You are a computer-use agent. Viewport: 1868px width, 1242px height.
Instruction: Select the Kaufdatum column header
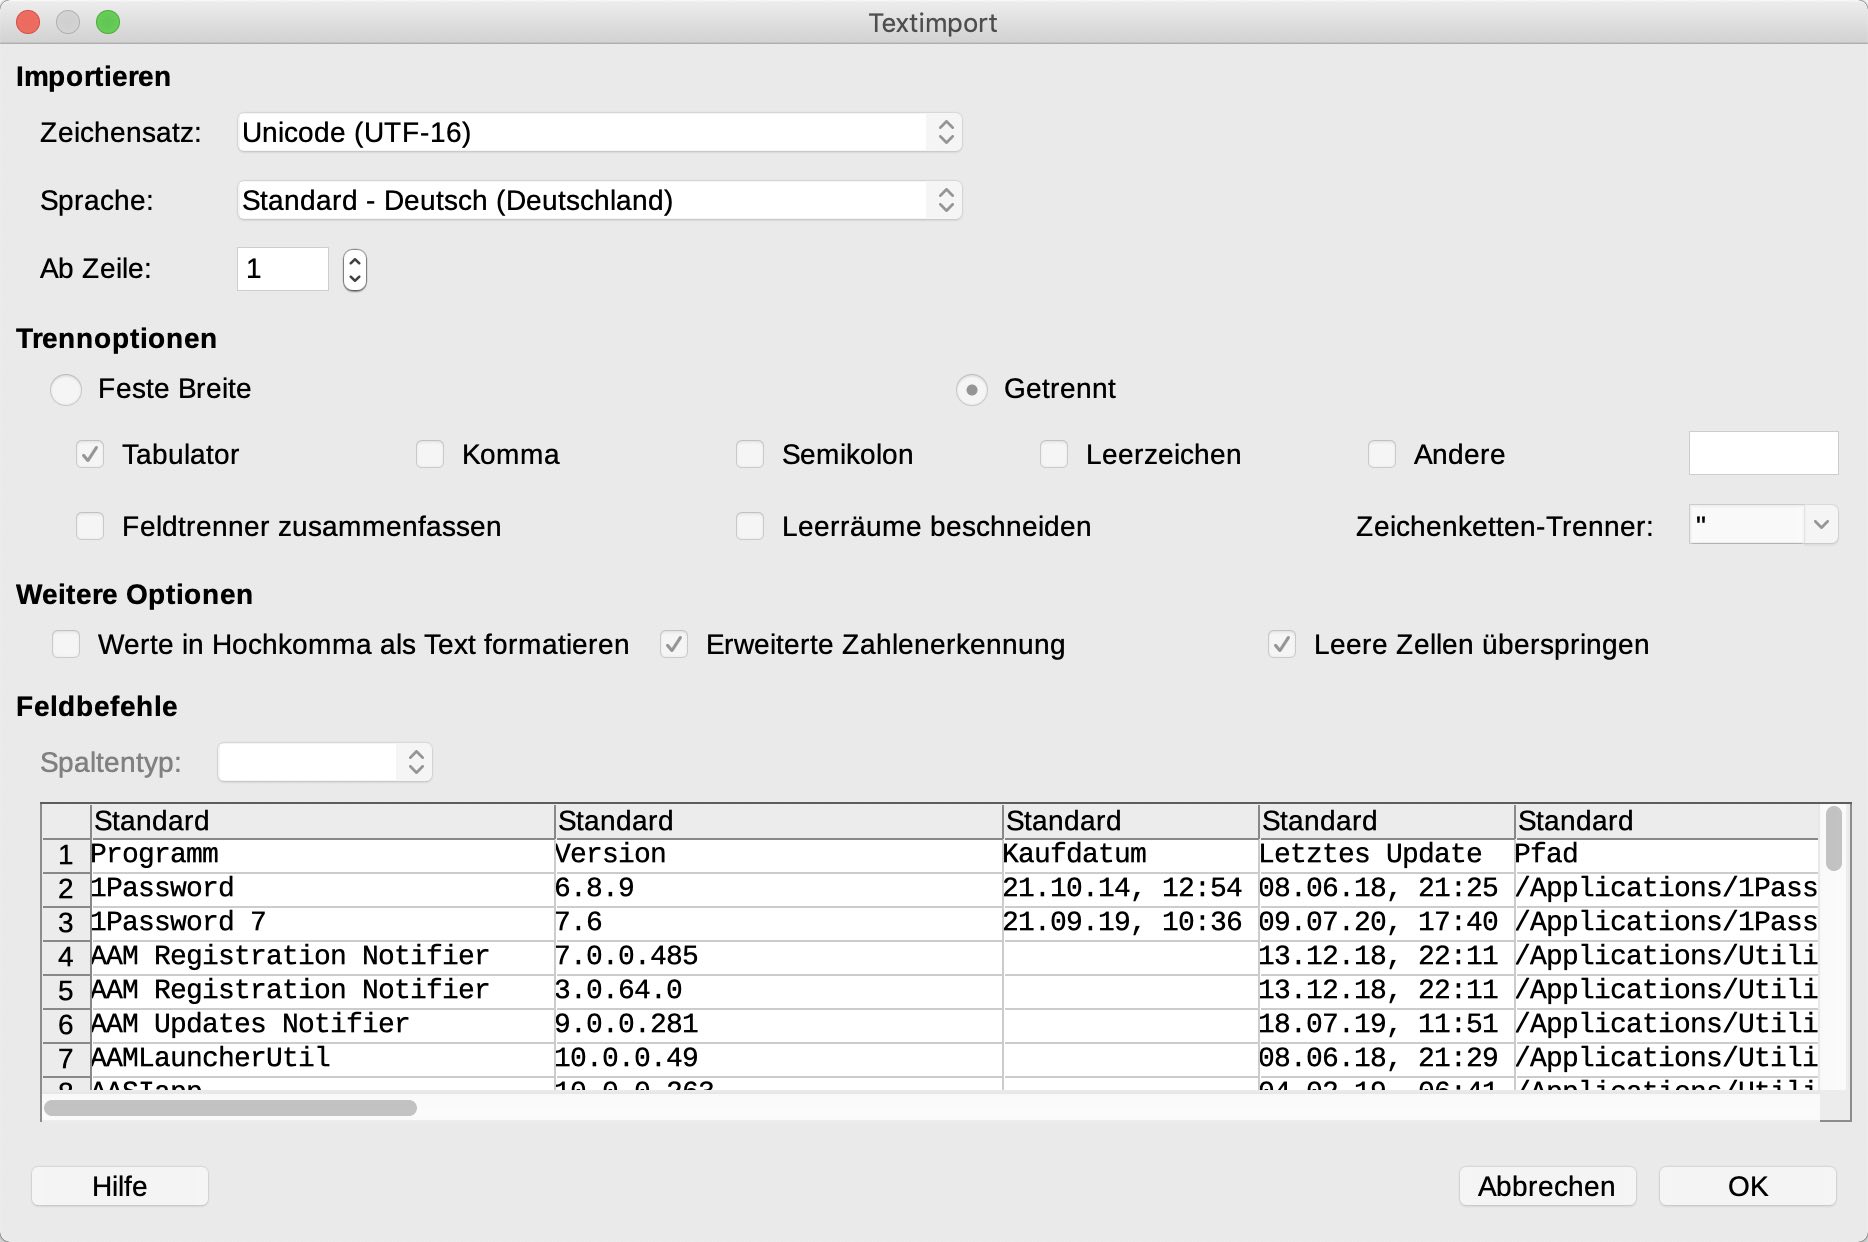point(1130,821)
